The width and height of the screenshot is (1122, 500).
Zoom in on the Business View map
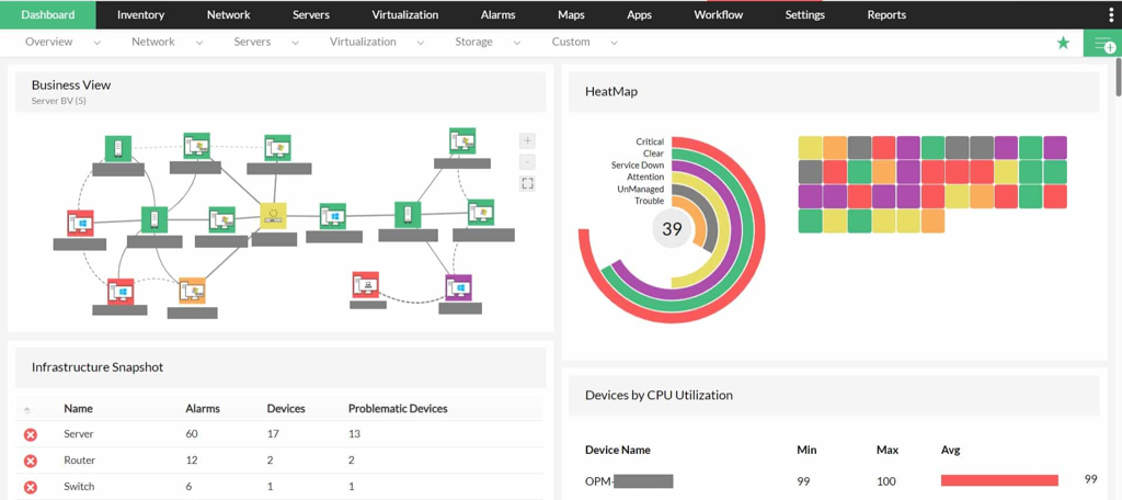(528, 141)
